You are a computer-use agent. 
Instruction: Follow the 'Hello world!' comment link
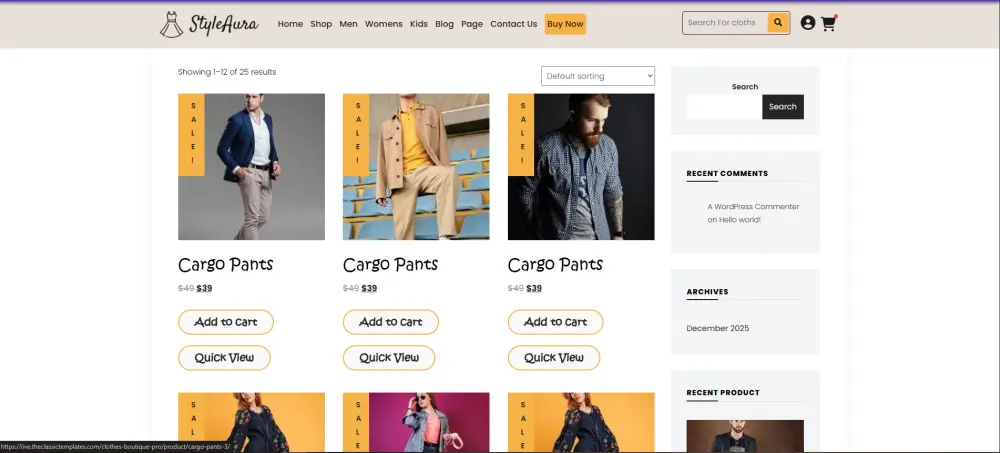(x=740, y=219)
